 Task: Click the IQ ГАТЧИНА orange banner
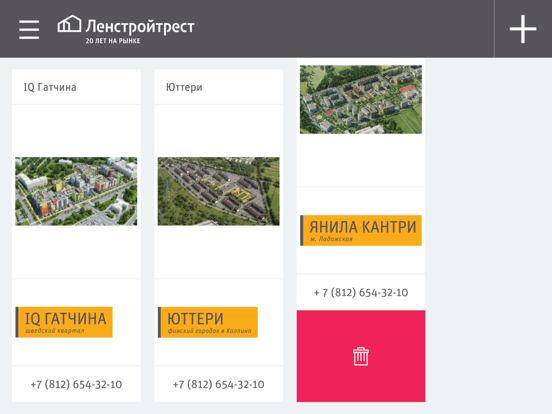click(64, 322)
